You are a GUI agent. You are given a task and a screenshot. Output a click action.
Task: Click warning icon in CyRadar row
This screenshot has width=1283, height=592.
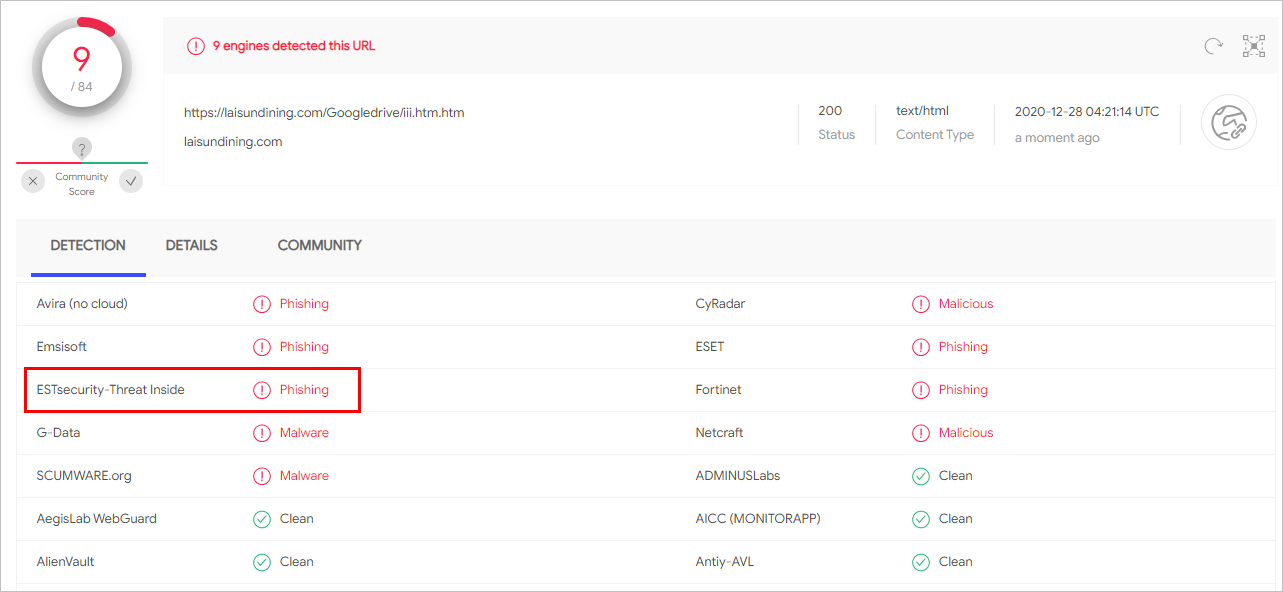click(921, 304)
